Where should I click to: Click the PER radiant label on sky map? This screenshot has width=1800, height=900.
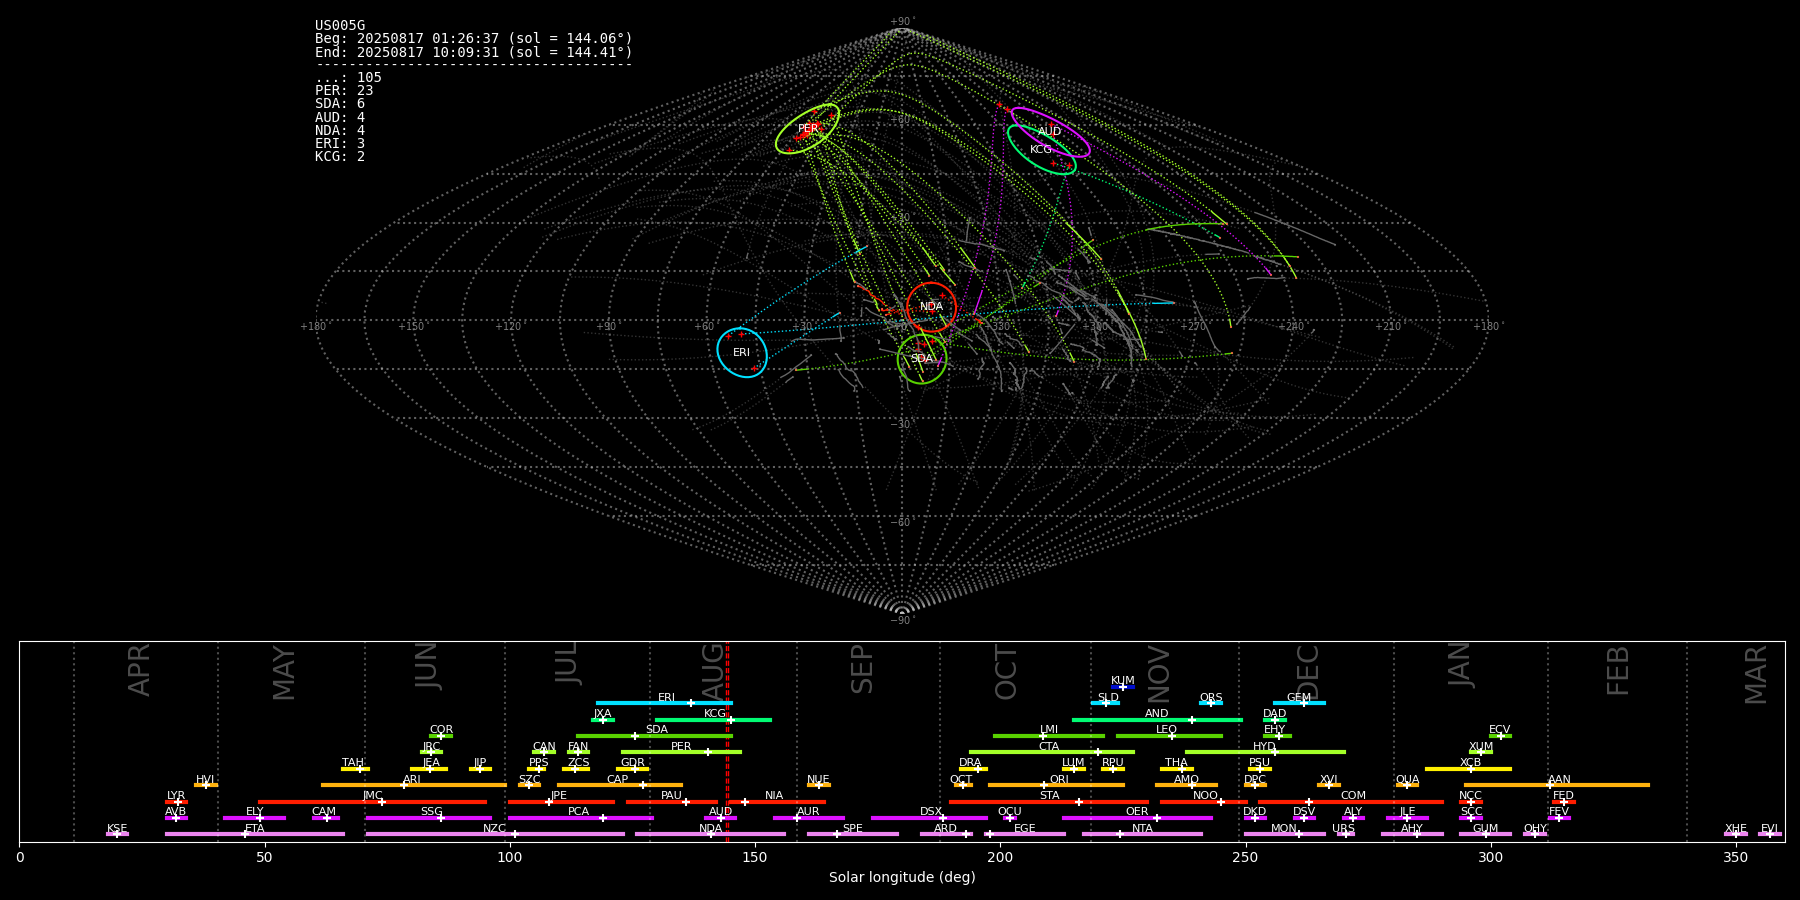(808, 129)
